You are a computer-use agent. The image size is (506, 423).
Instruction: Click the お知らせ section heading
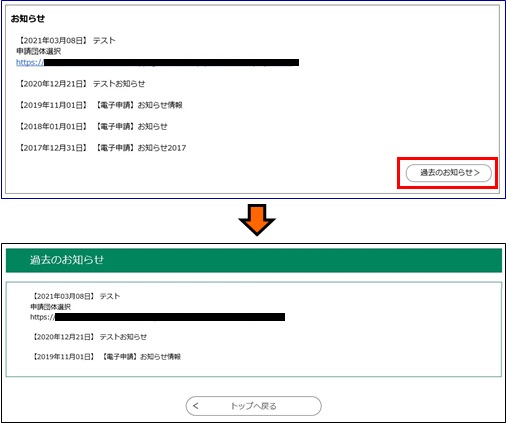(28, 19)
